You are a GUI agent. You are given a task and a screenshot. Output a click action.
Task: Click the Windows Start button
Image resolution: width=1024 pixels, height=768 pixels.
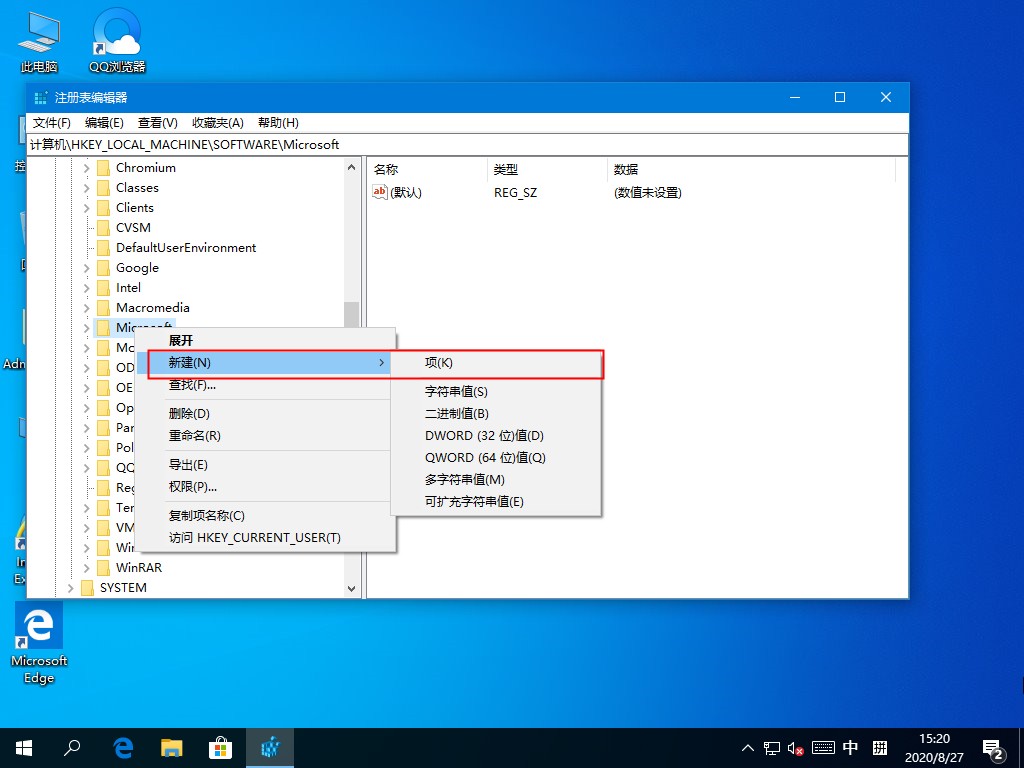click(22, 747)
